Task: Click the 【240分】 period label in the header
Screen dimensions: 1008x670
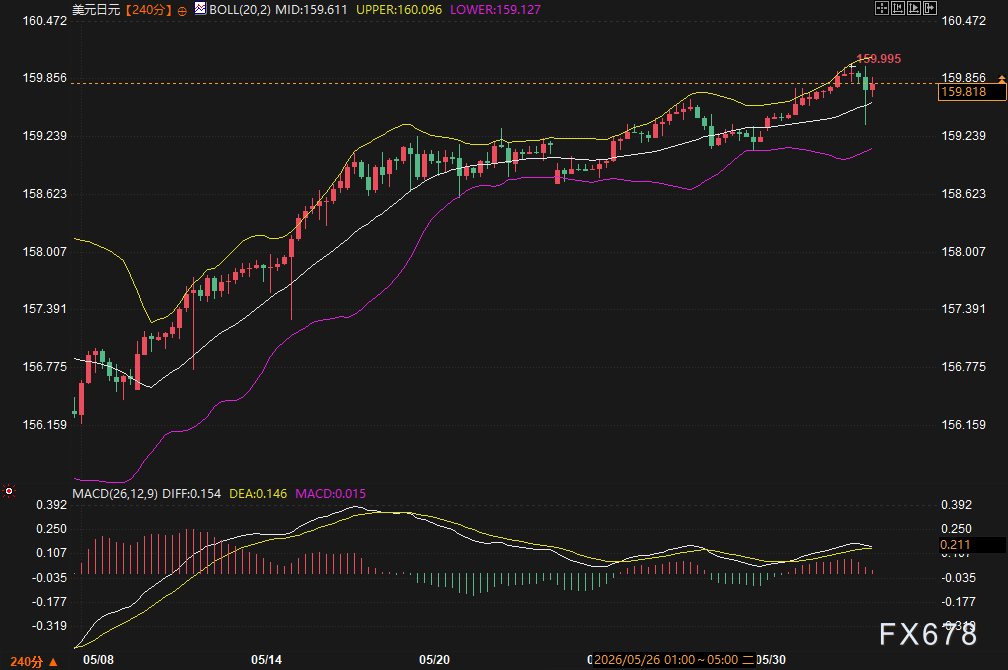Action: pyautogui.click(x=148, y=10)
